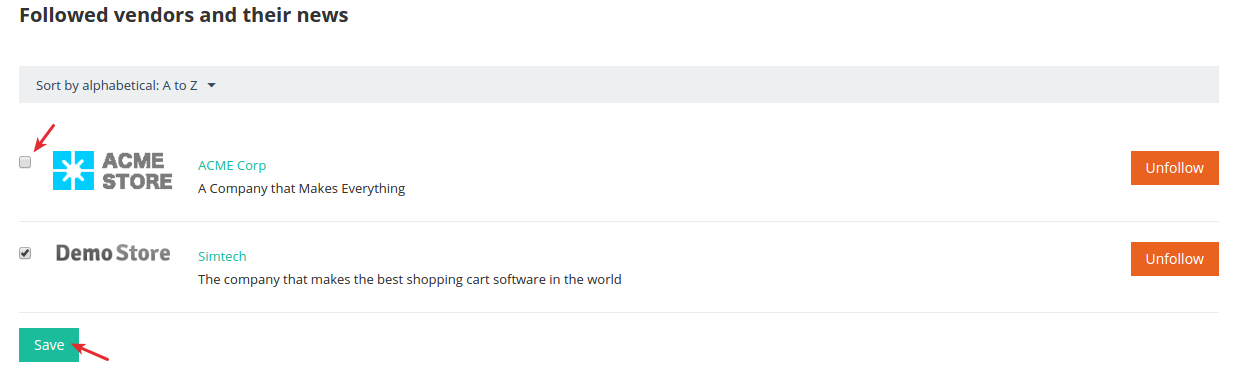This screenshot has height=377, width=1243.
Task: Click Simtech's shopping cart software description
Action: (410, 279)
